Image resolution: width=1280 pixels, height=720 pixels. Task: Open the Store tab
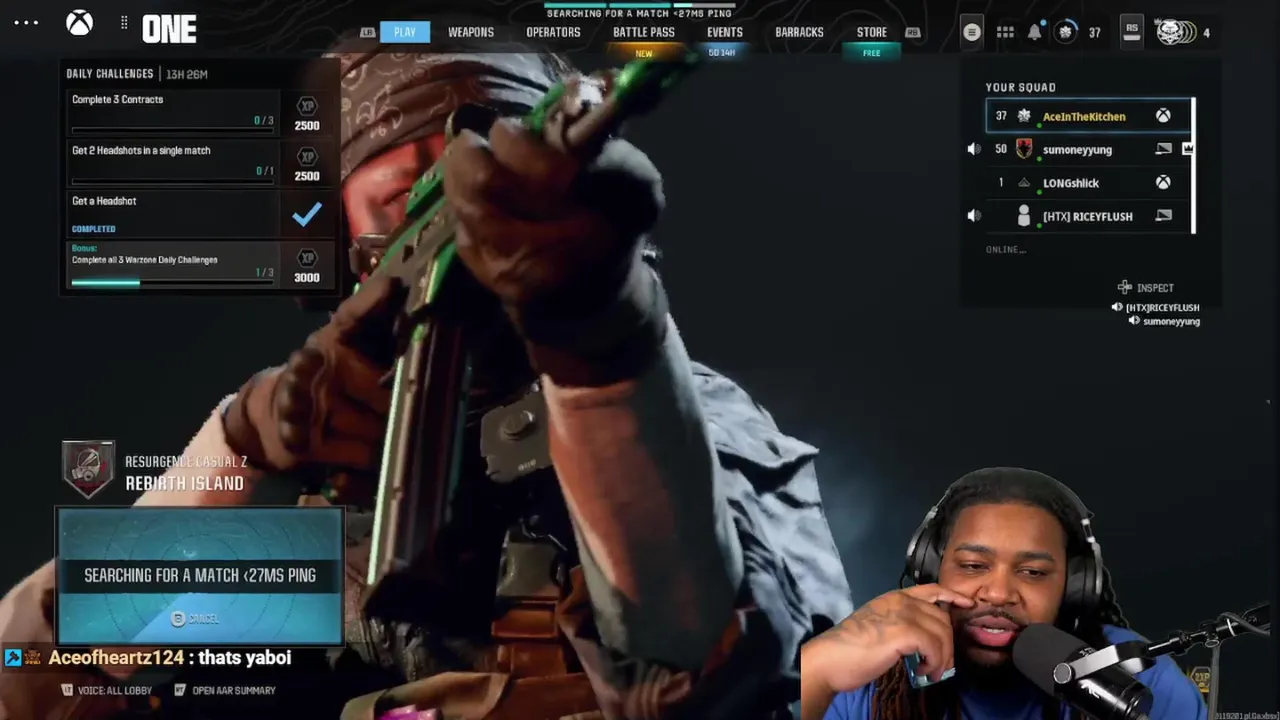pos(872,32)
